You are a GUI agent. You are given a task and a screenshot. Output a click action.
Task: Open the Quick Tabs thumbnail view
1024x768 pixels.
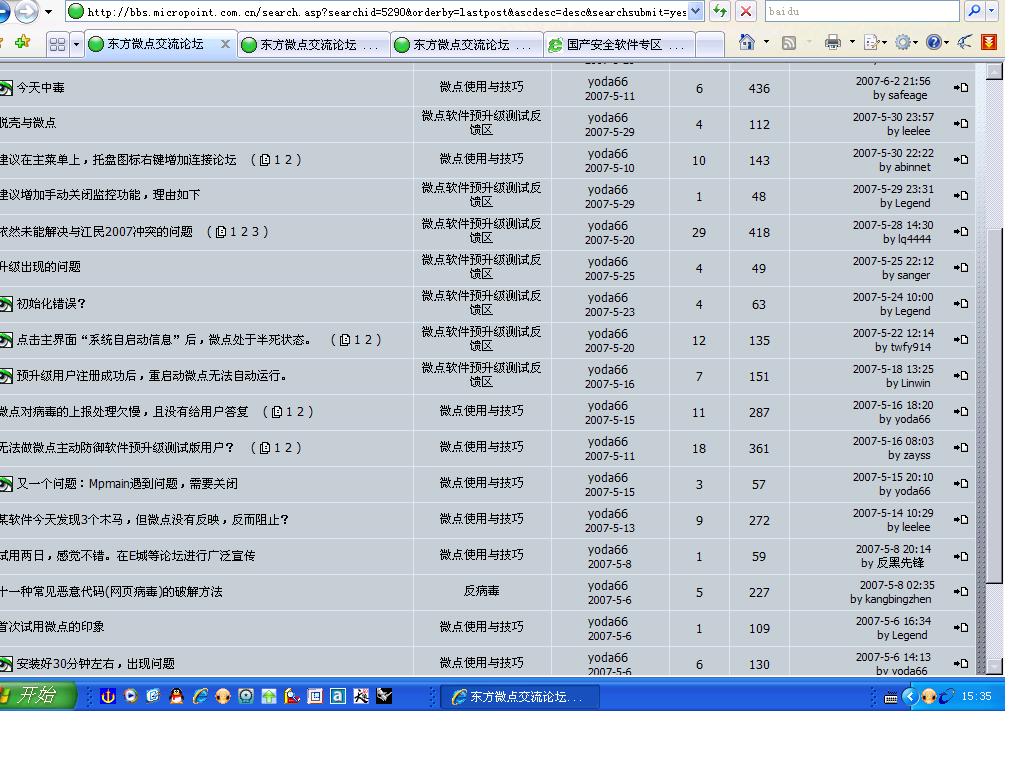tap(57, 44)
